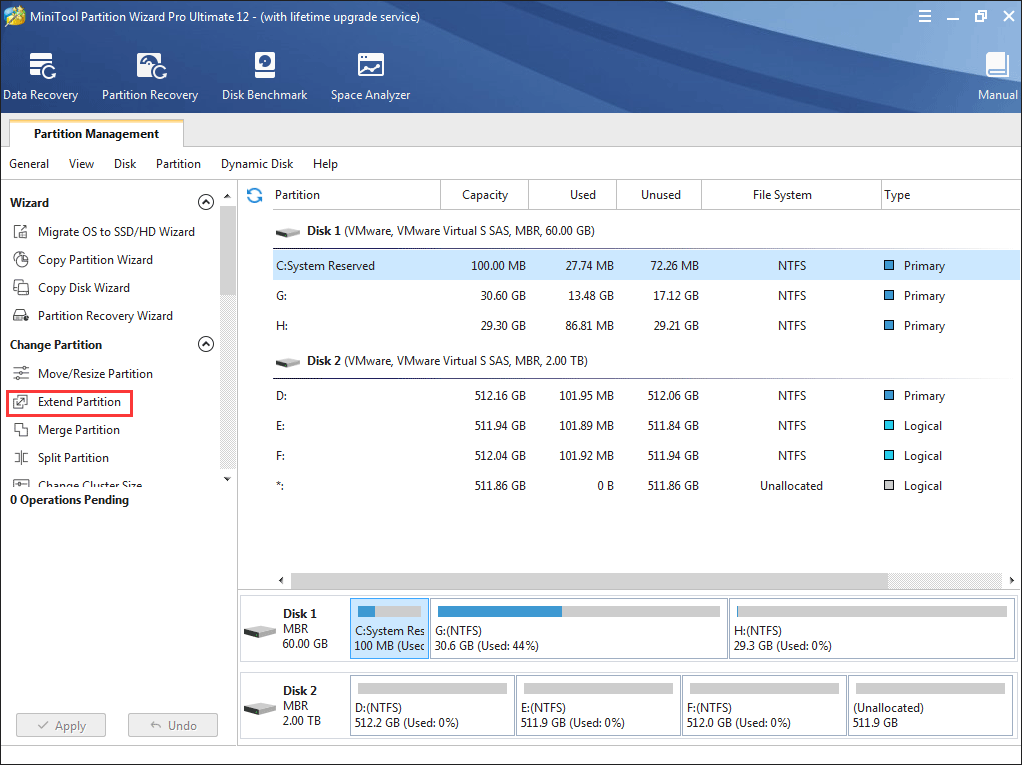Choose Merge Partition in the sidebar
1022x765 pixels.
point(79,429)
